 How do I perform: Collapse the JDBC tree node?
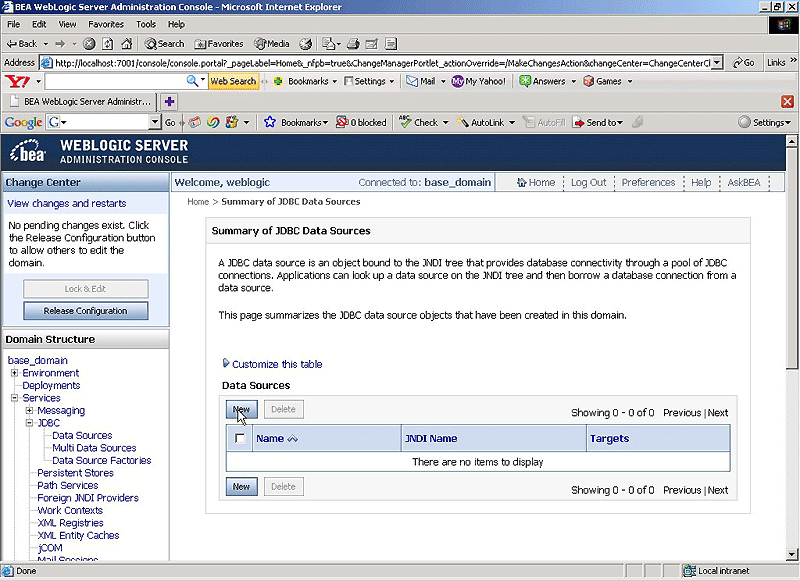30,423
